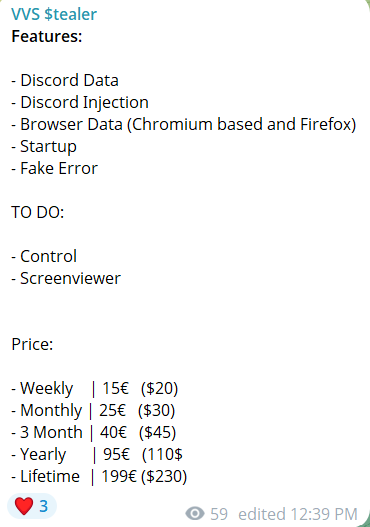
Task: Click the Discord Injection line
Action: (x=80, y=103)
